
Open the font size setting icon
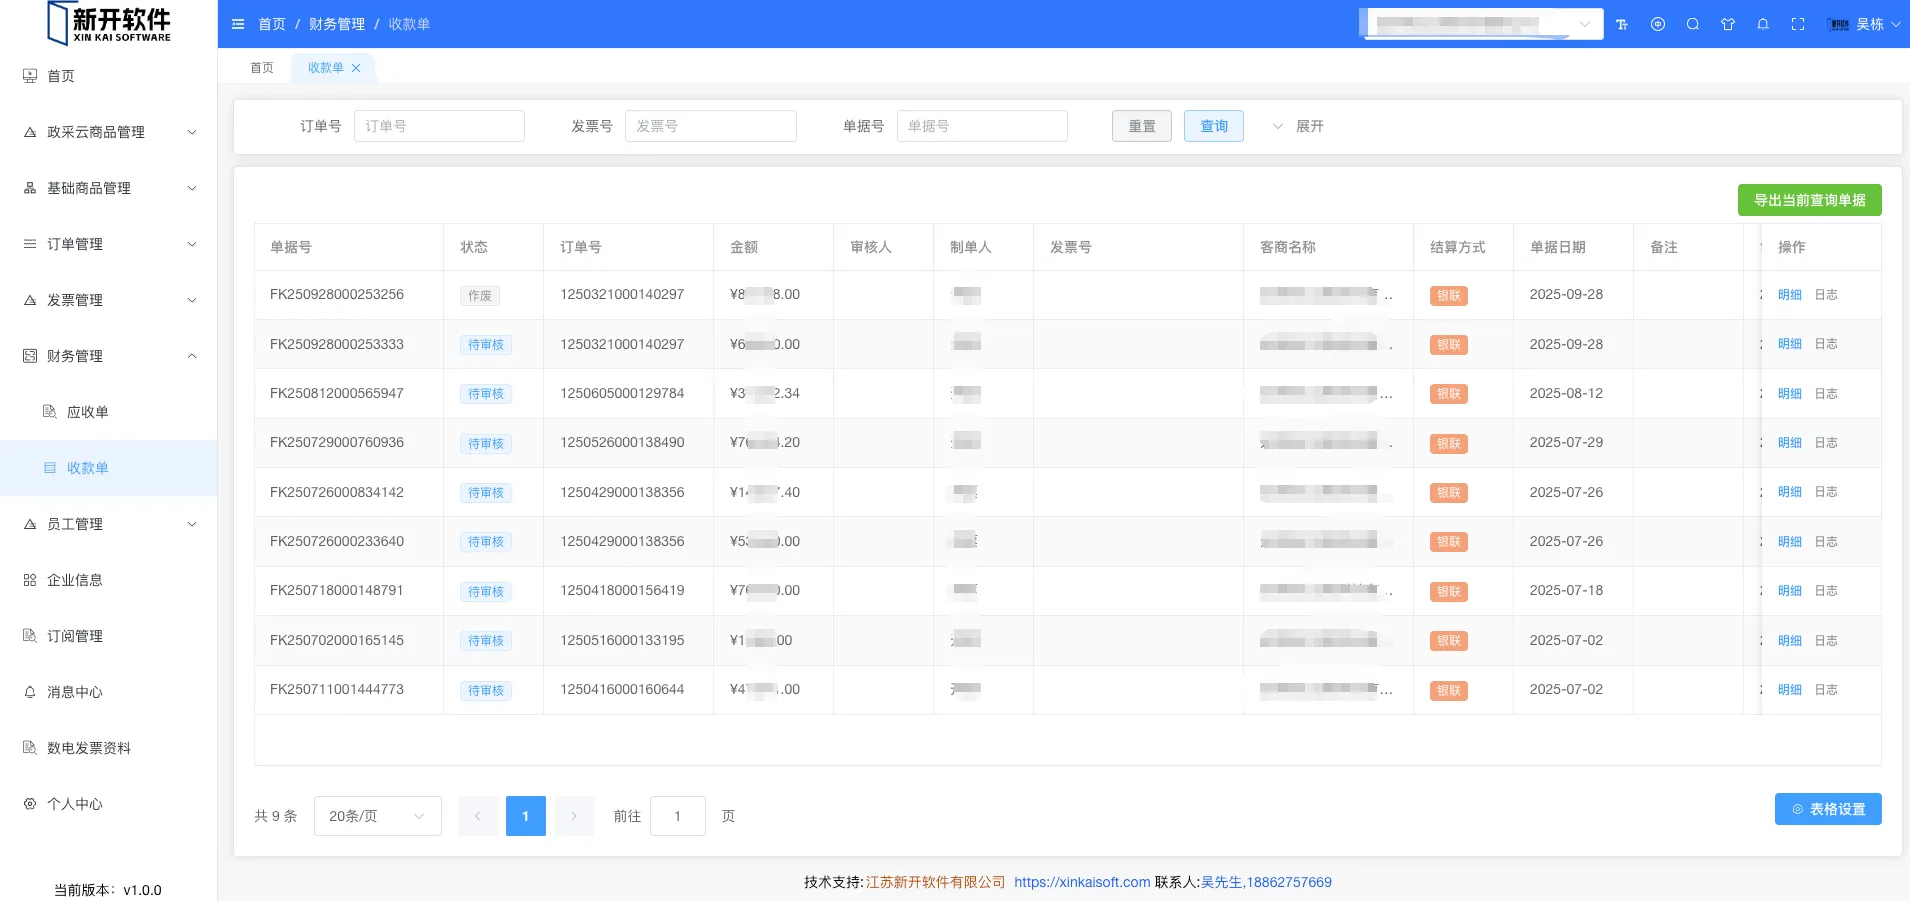[x=1622, y=24]
